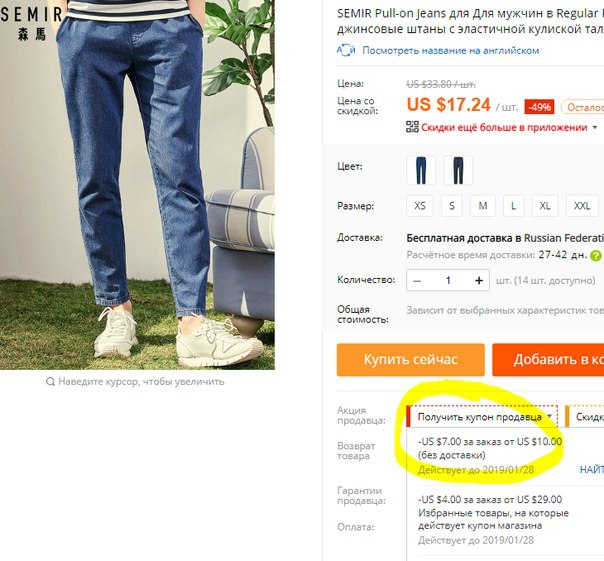The height and width of the screenshot is (561, 604).
Task: Select size L
Action: point(513,206)
